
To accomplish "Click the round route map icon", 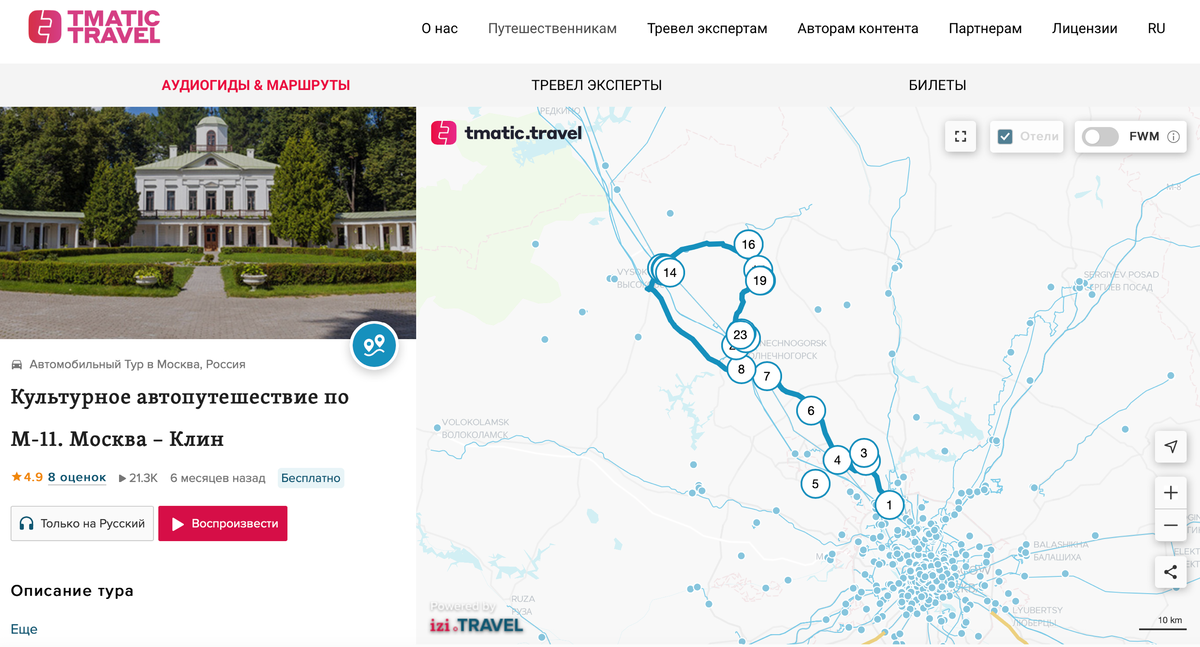I will [x=374, y=346].
